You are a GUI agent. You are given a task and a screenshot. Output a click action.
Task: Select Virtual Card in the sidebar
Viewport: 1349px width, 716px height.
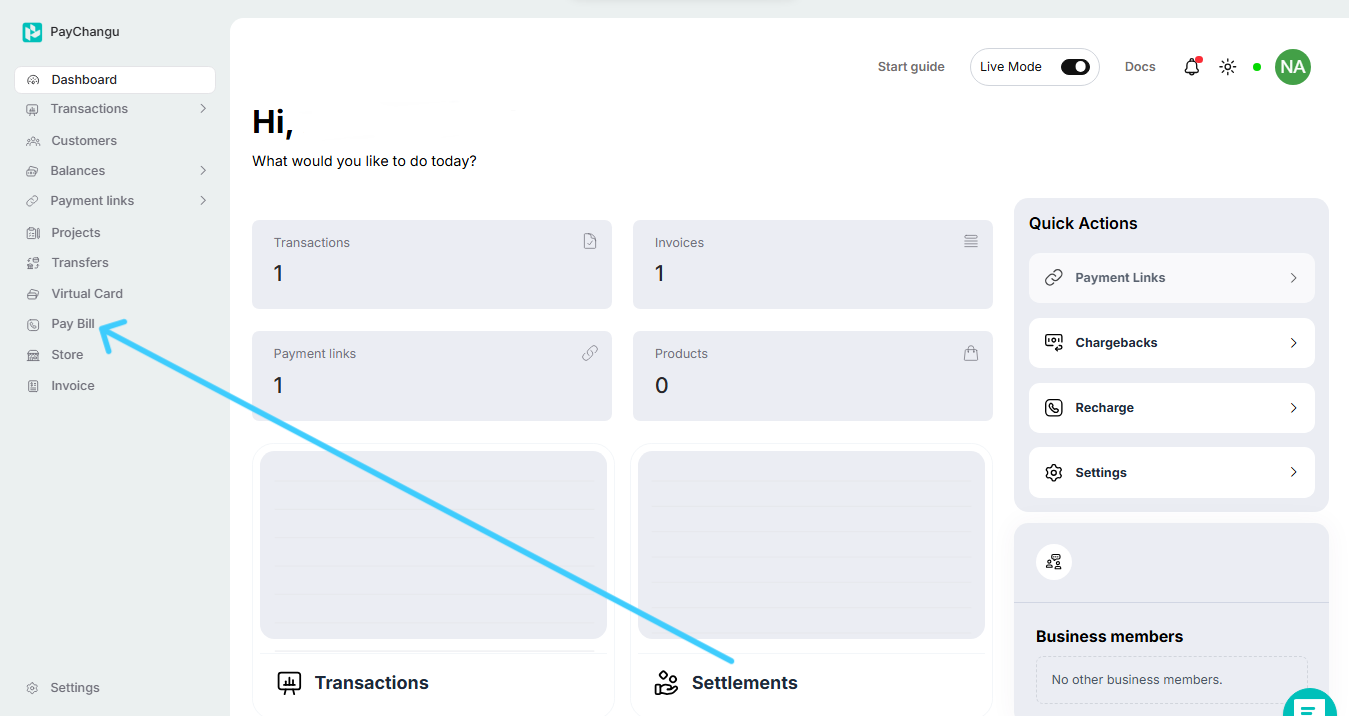tap(87, 294)
